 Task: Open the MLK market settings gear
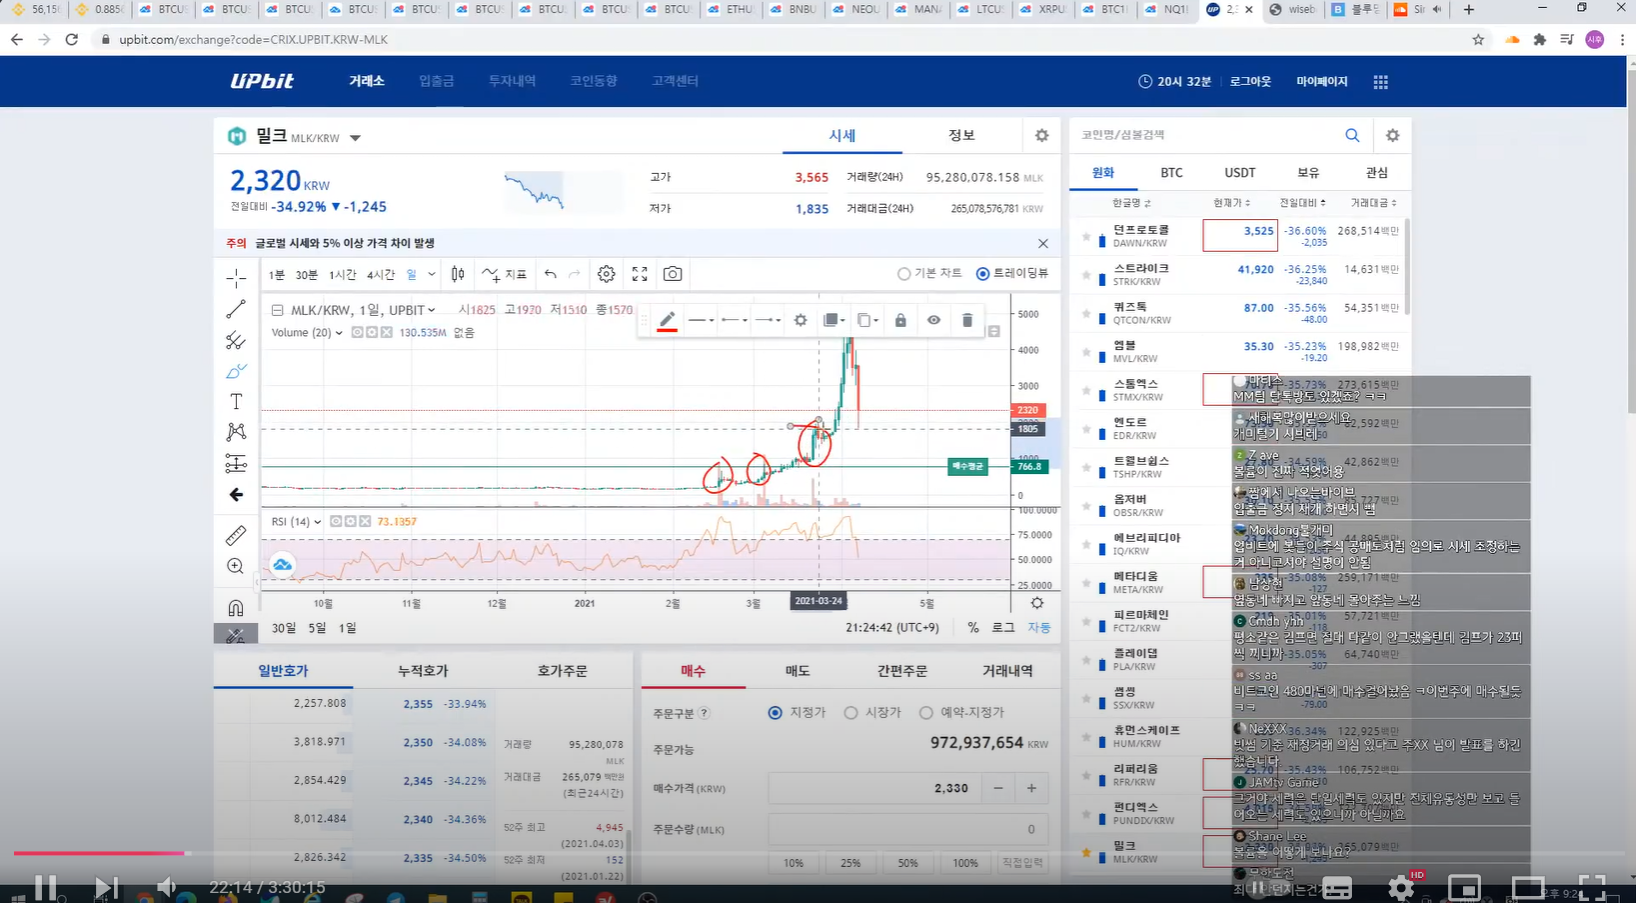click(1041, 135)
